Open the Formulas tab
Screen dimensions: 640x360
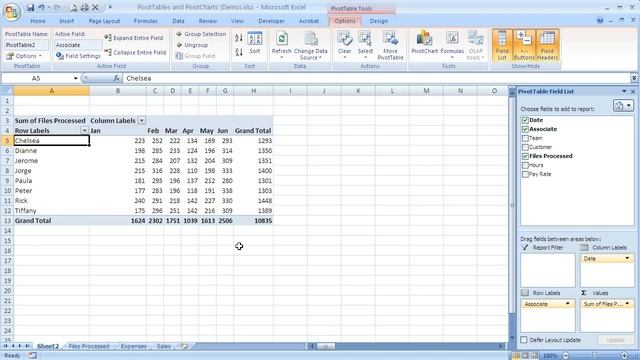tap(145, 21)
